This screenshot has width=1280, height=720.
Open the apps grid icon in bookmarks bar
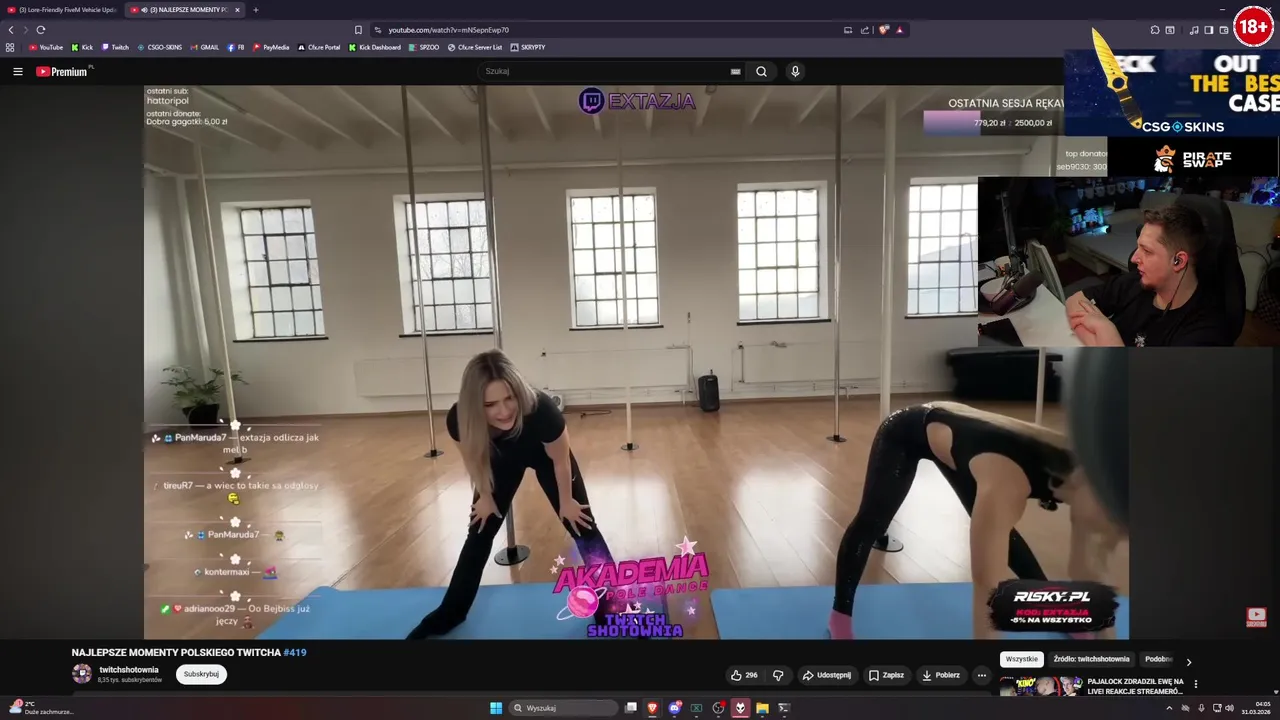click(10, 47)
